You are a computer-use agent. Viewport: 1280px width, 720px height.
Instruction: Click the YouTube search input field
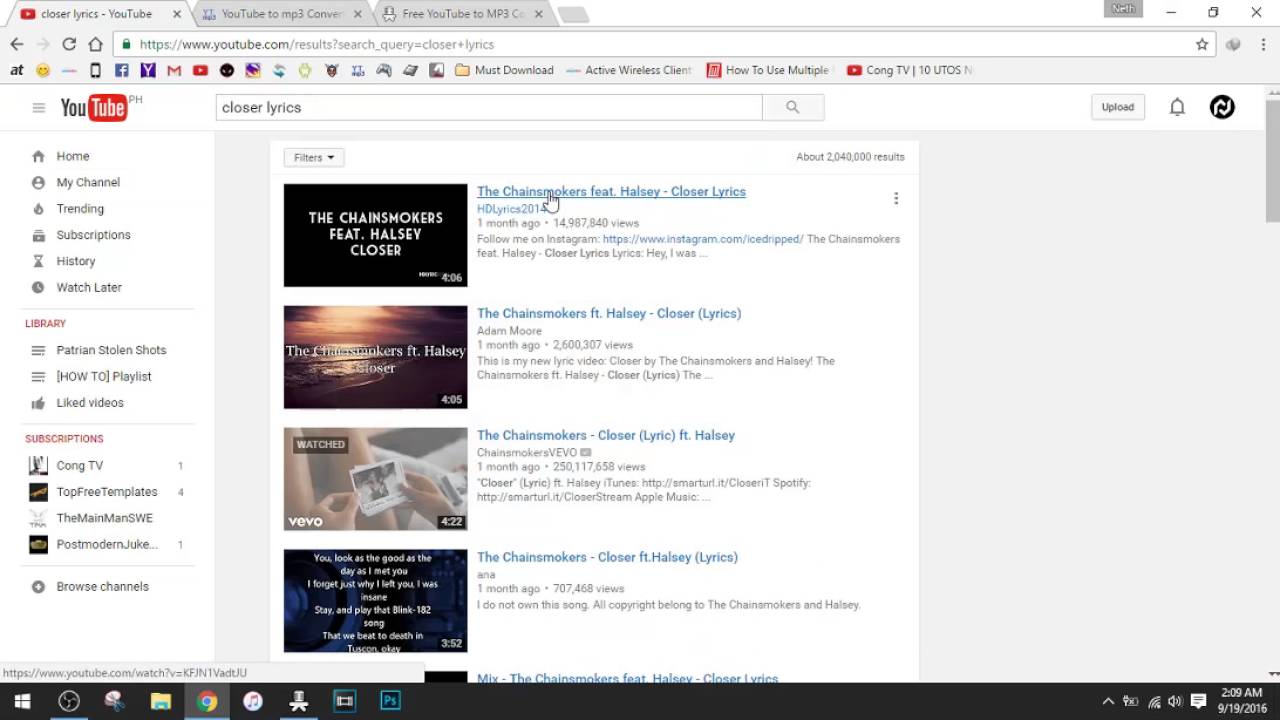pyautogui.click(x=489, y=107)
